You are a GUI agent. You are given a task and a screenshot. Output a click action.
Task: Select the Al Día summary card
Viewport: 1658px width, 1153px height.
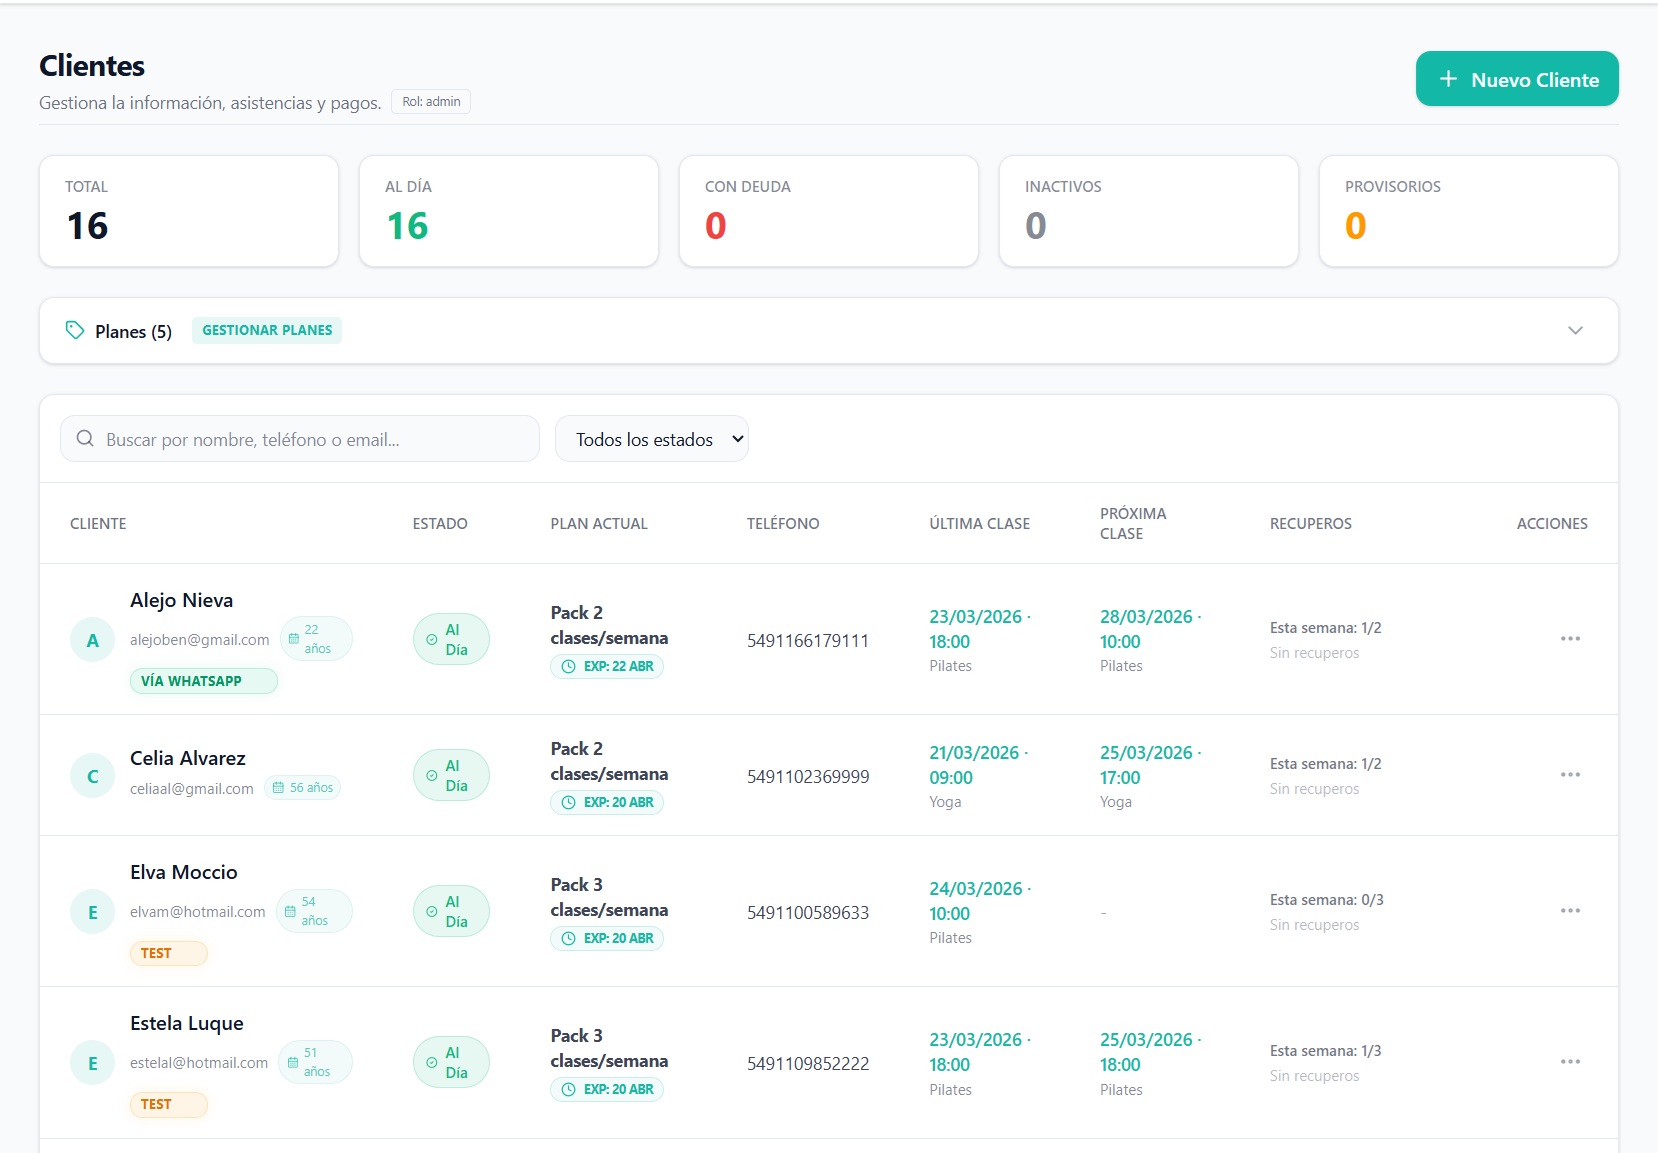508,211
